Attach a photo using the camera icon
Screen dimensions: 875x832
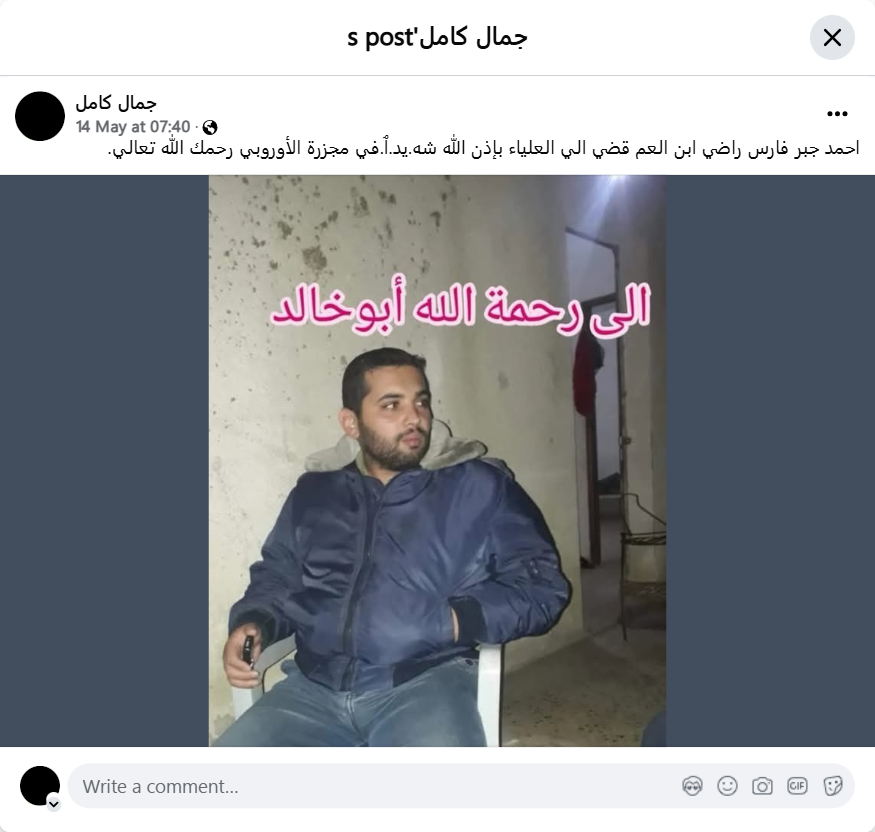pos(762,786)
